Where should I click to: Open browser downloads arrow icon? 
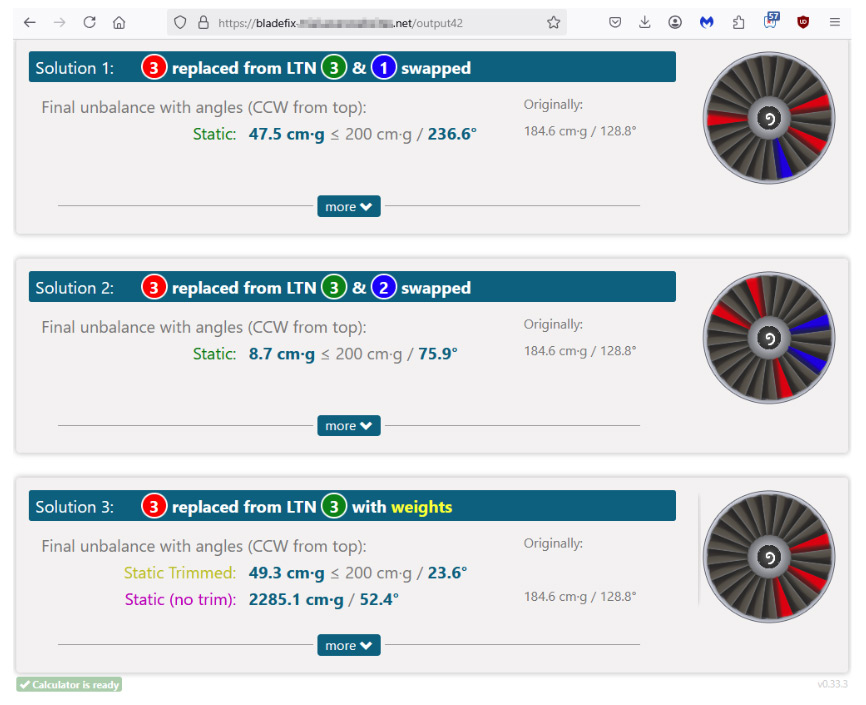click(x=645, y=22)
